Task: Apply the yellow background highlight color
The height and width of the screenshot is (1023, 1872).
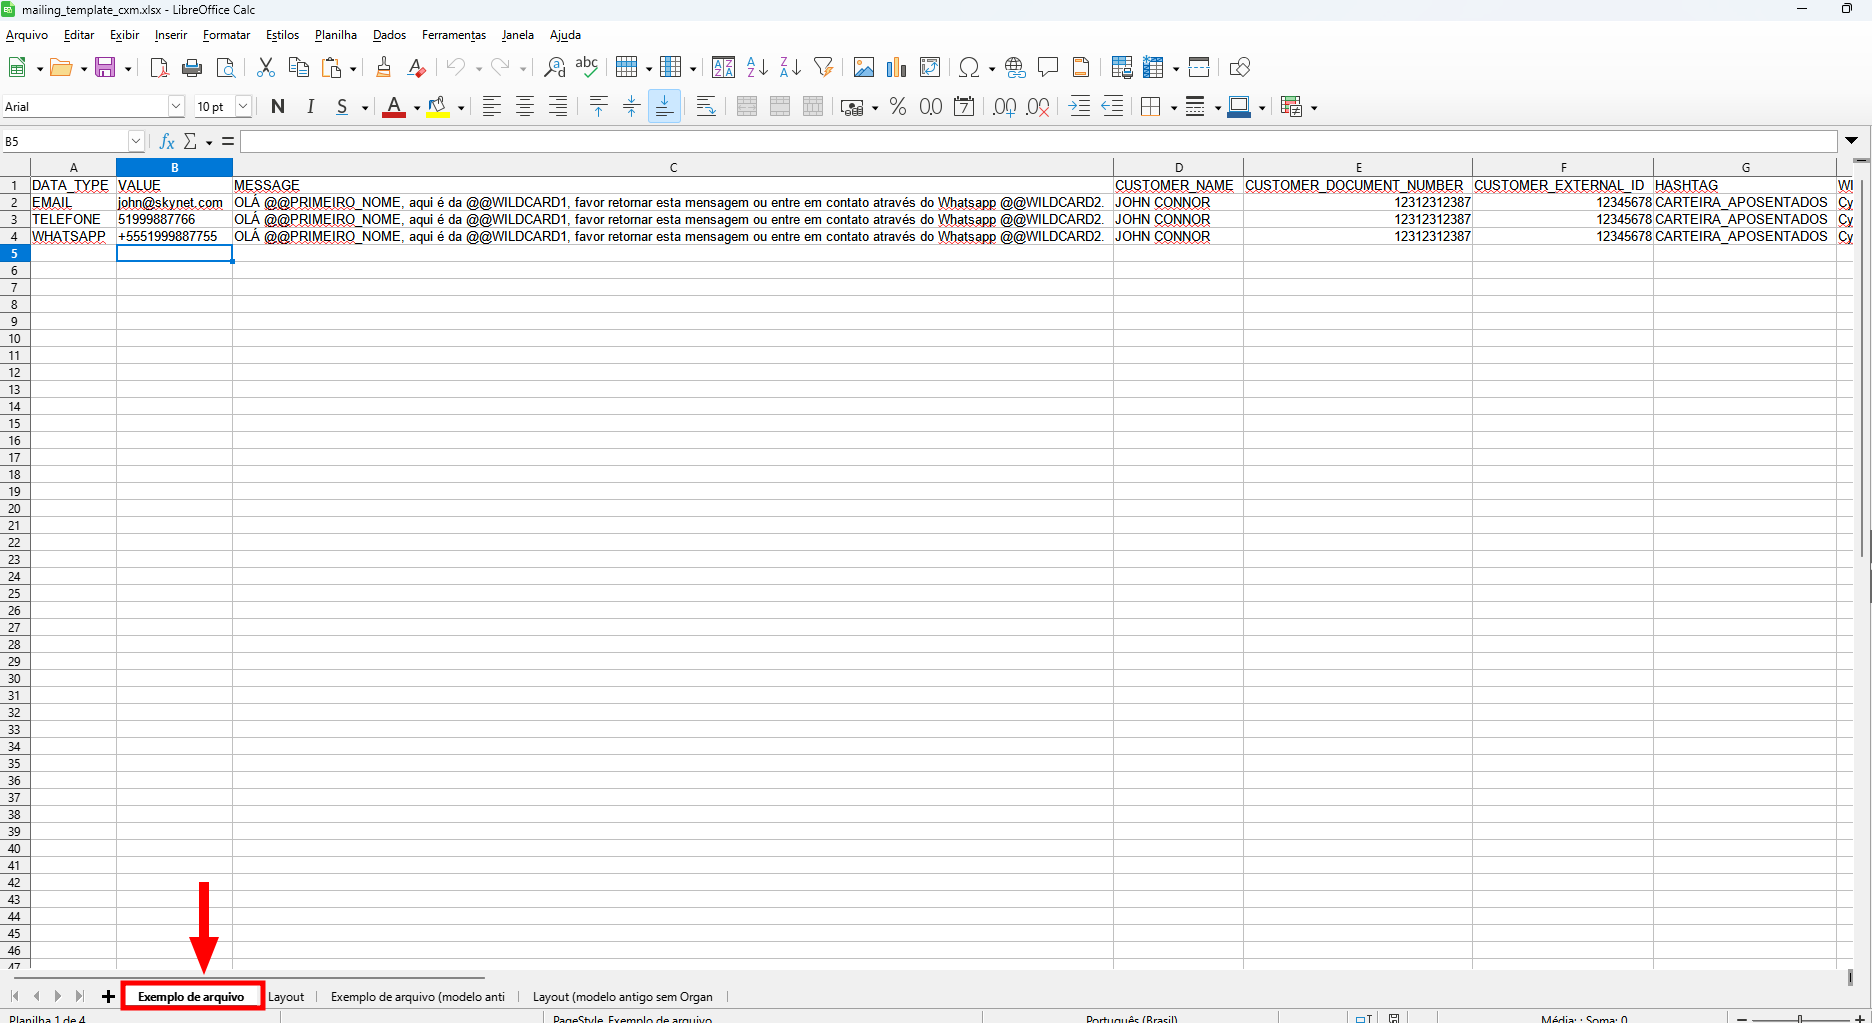Action: [x=437, y=106]
